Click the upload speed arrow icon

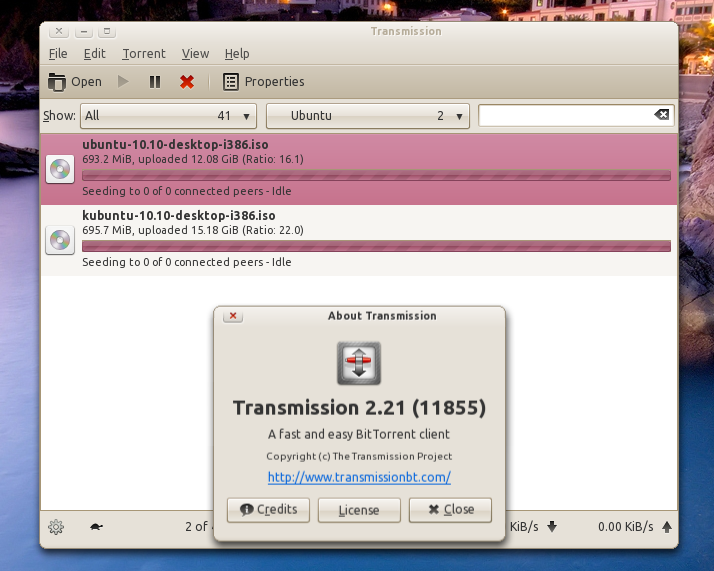click(667, 527)
